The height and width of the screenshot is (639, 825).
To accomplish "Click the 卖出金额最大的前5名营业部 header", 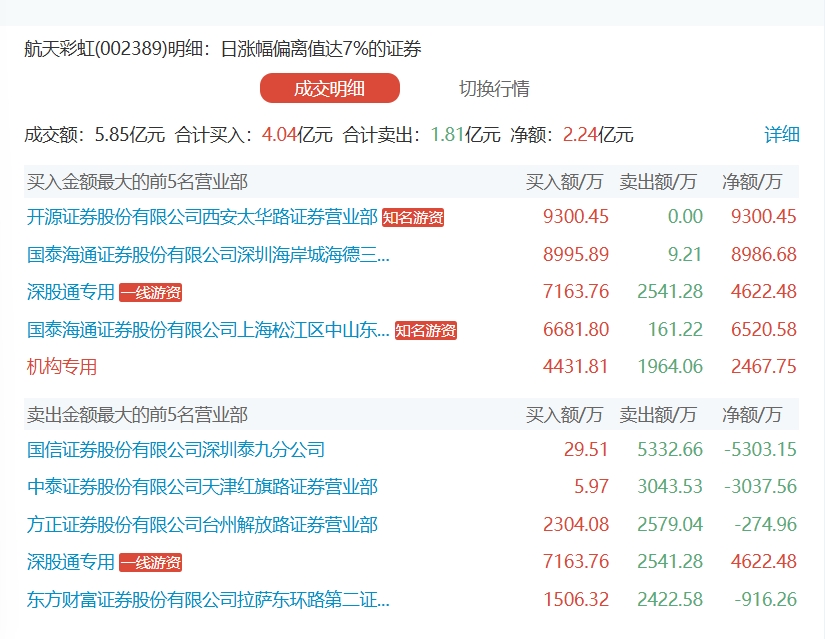I will [137, 415].
